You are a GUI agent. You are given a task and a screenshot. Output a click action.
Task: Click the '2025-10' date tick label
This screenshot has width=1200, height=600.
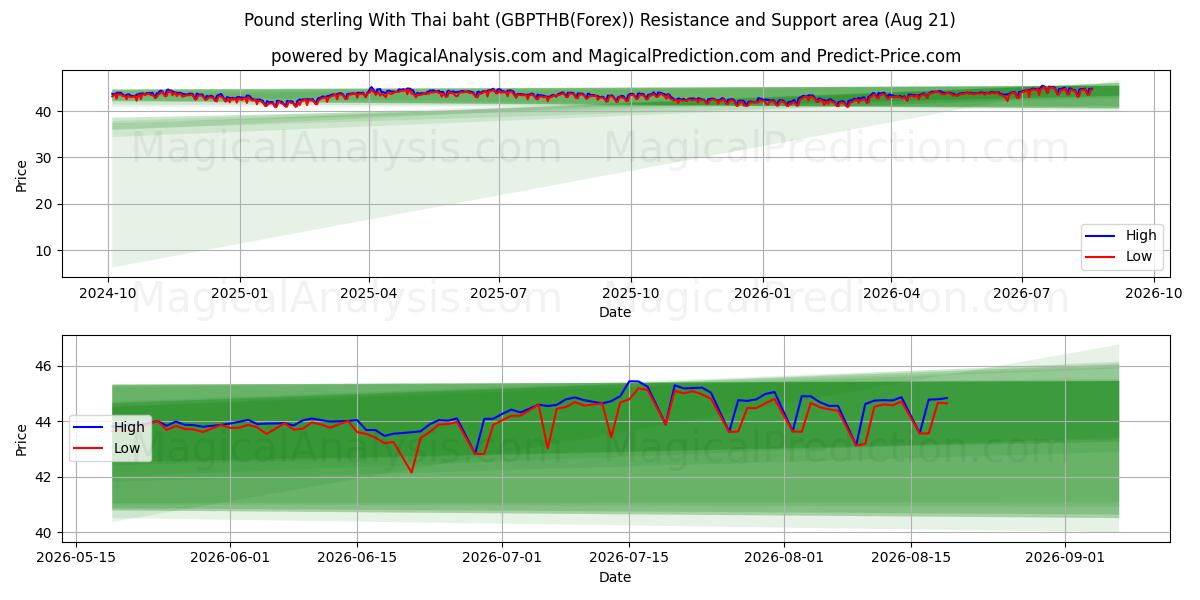630,293
